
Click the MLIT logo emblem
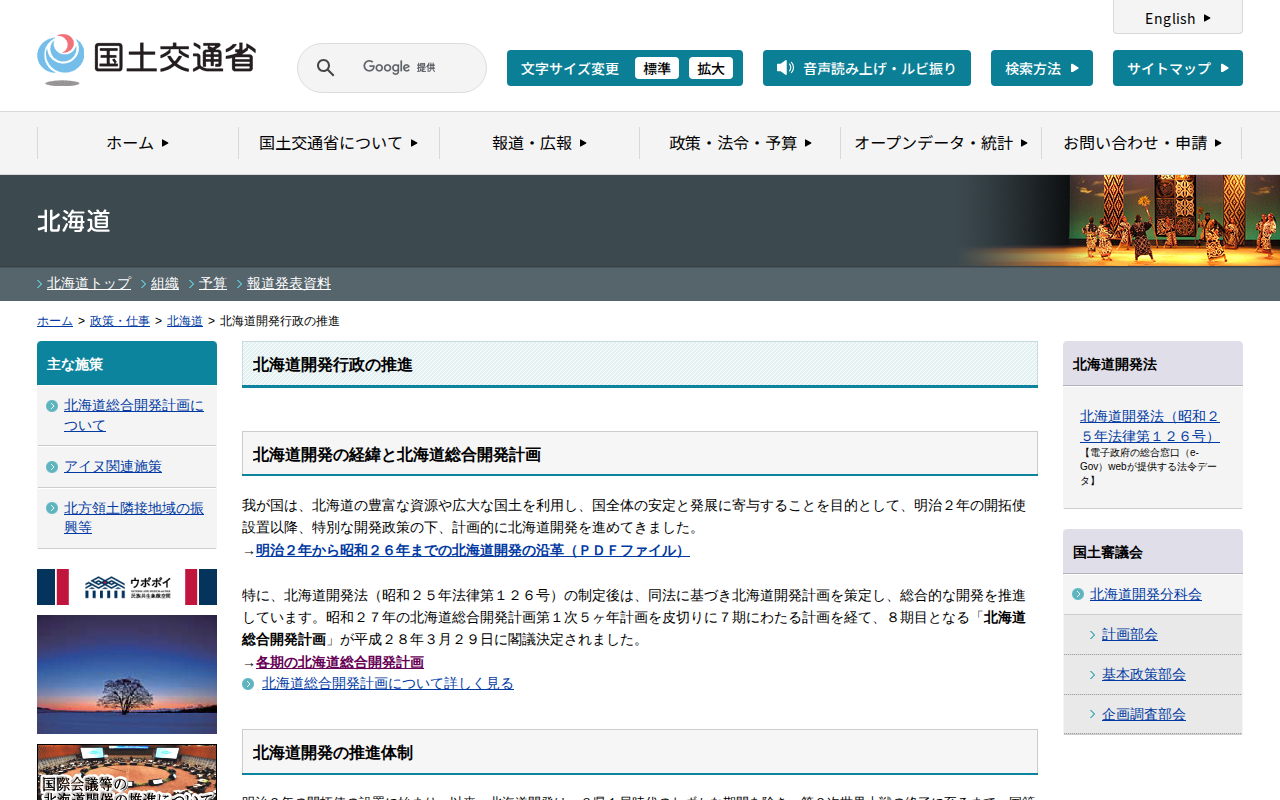click(61, 58)
